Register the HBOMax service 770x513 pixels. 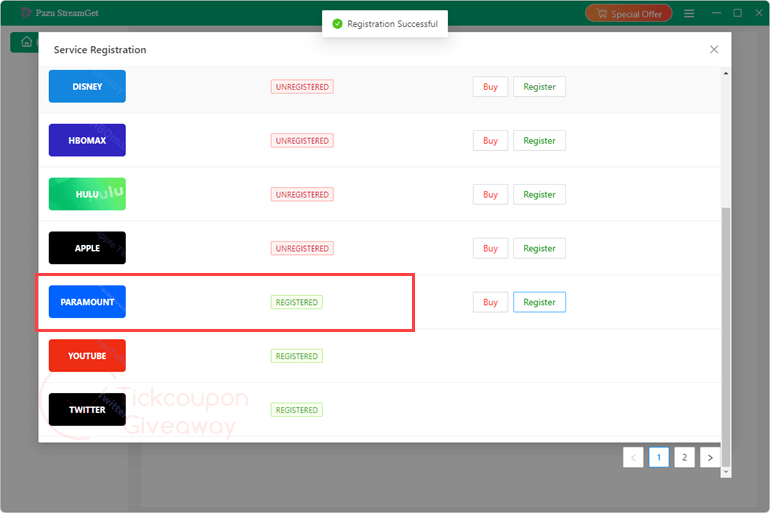[539, 140]
